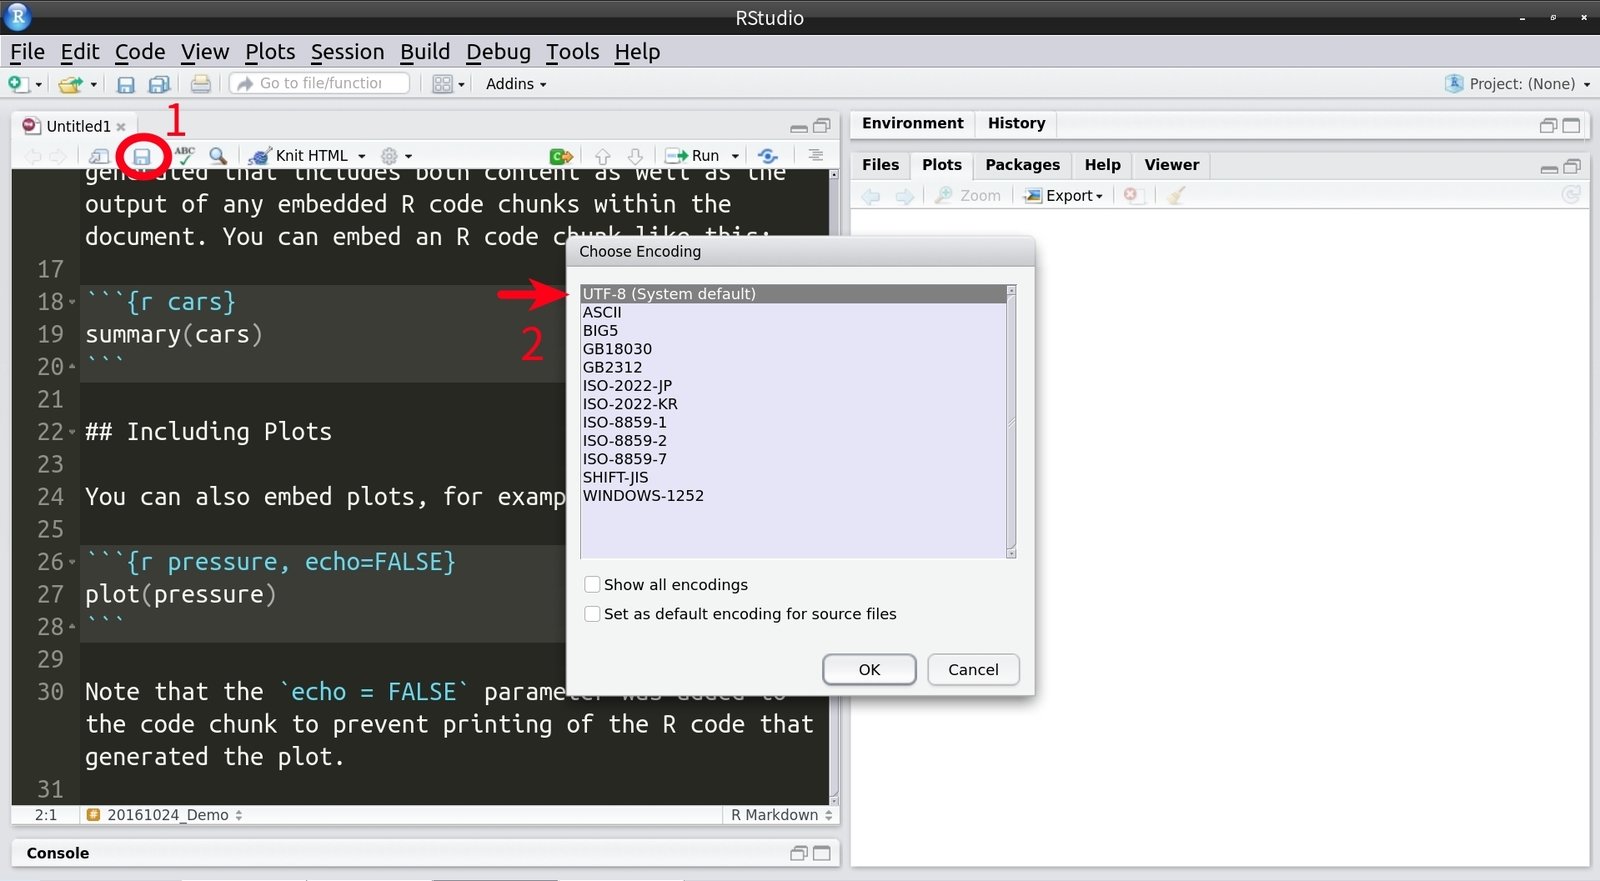The width and height of the screenshot is (1600, 881).
Task: Close the Untitled1 tab
Action: tap(121, 127)
